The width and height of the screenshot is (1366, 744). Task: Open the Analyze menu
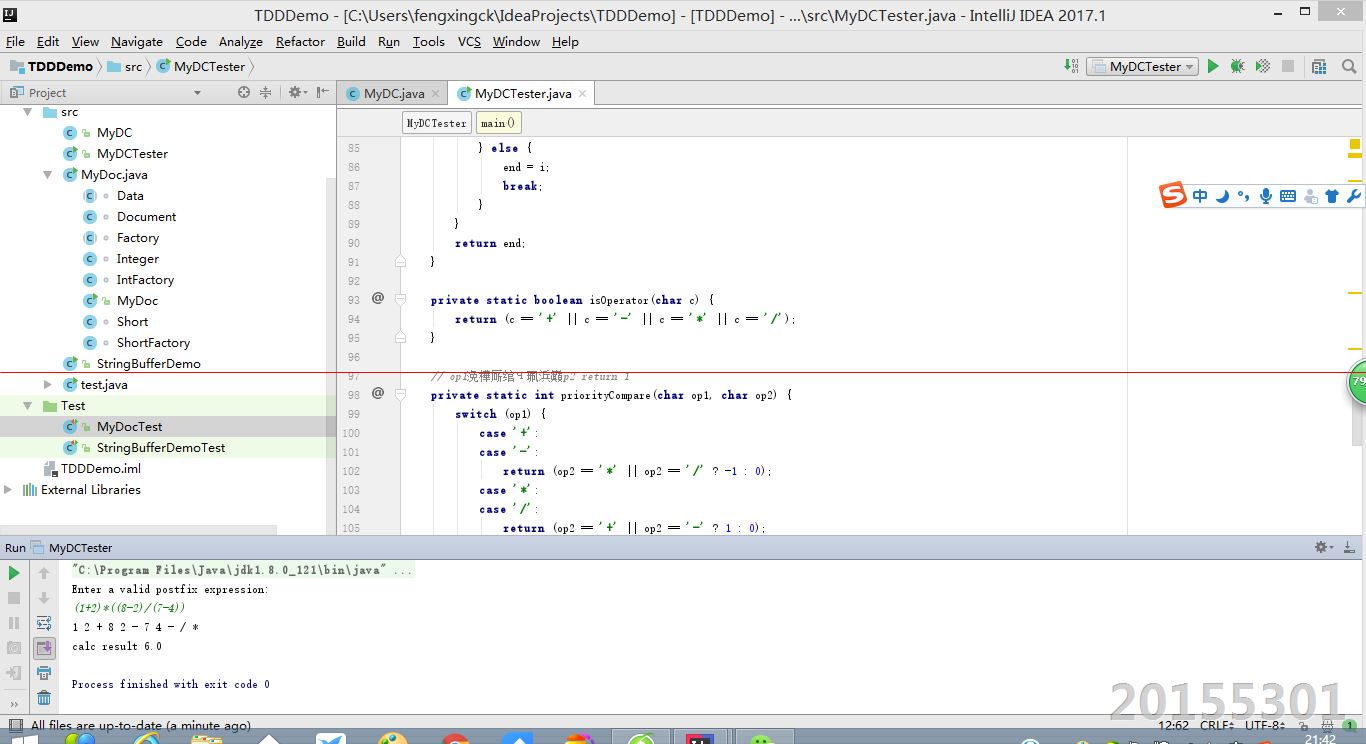[240, 41]
